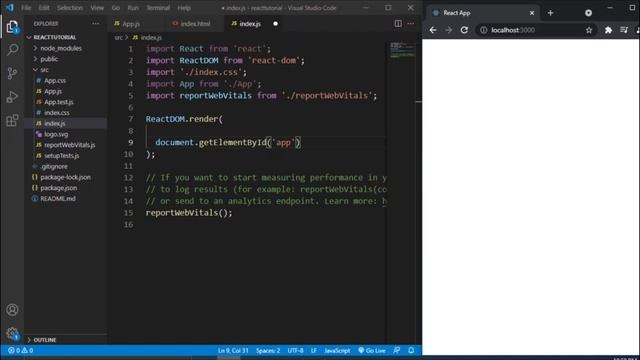Open the Source Control view
Screen dimensions: 640x360
[x=12, y=73]
